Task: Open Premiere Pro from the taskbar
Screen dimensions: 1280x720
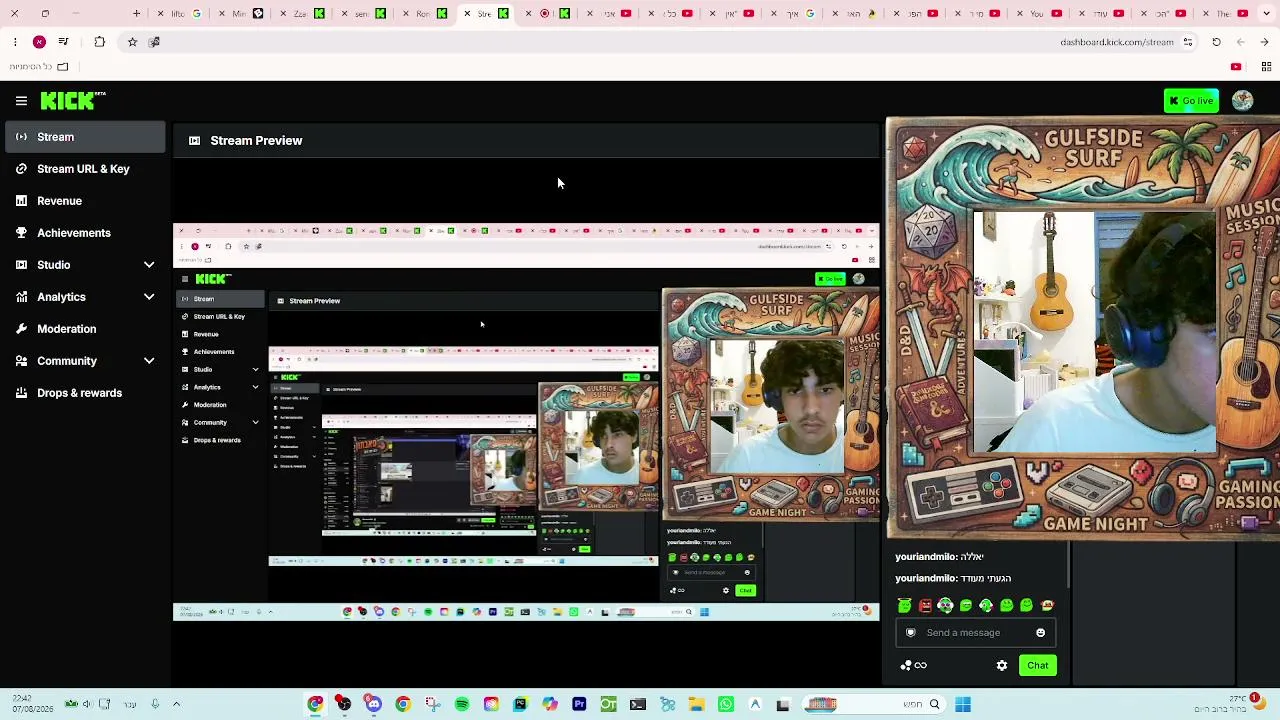Action: point(579,705)
